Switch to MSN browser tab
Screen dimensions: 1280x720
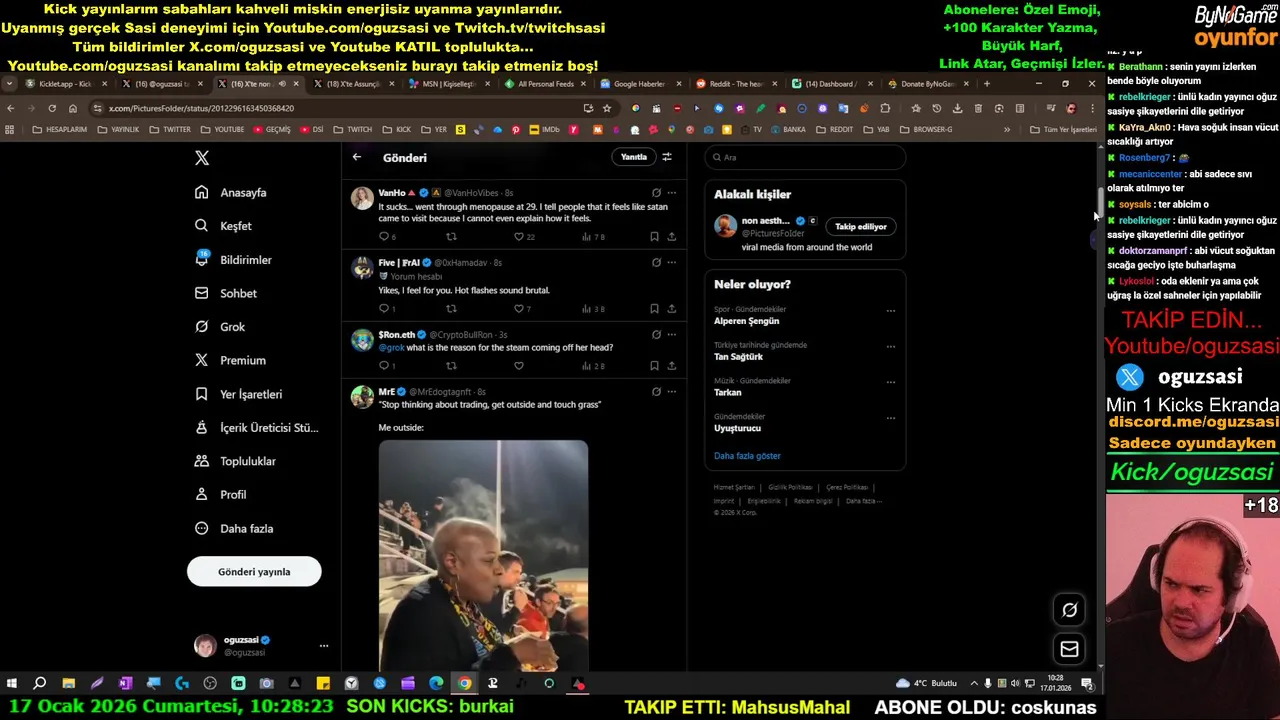(x=447, y=84)
